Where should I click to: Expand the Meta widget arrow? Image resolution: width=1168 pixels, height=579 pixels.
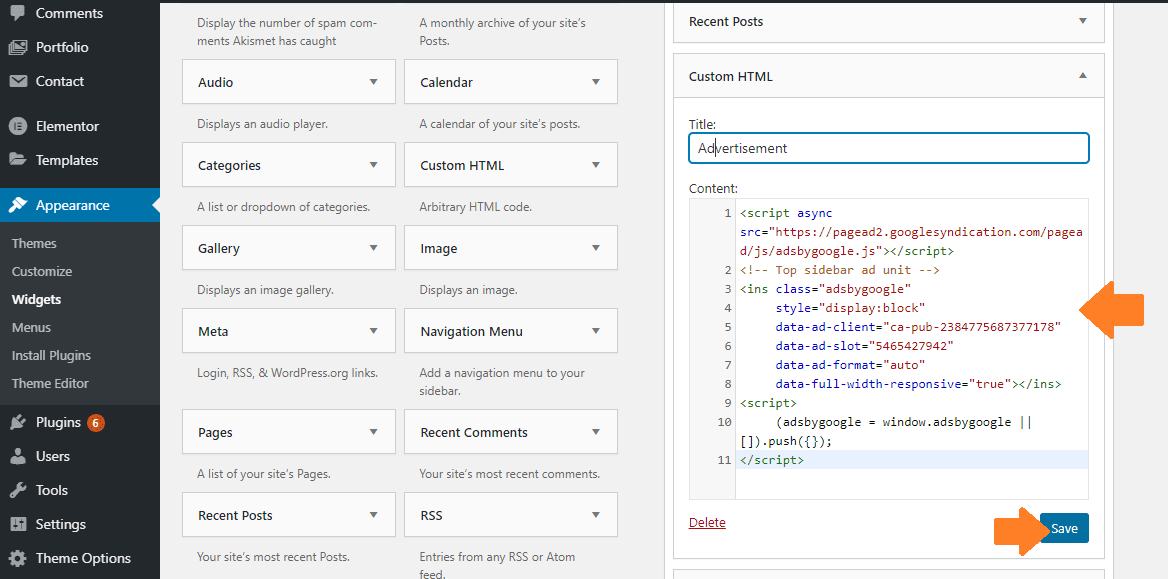pos(373,331)
